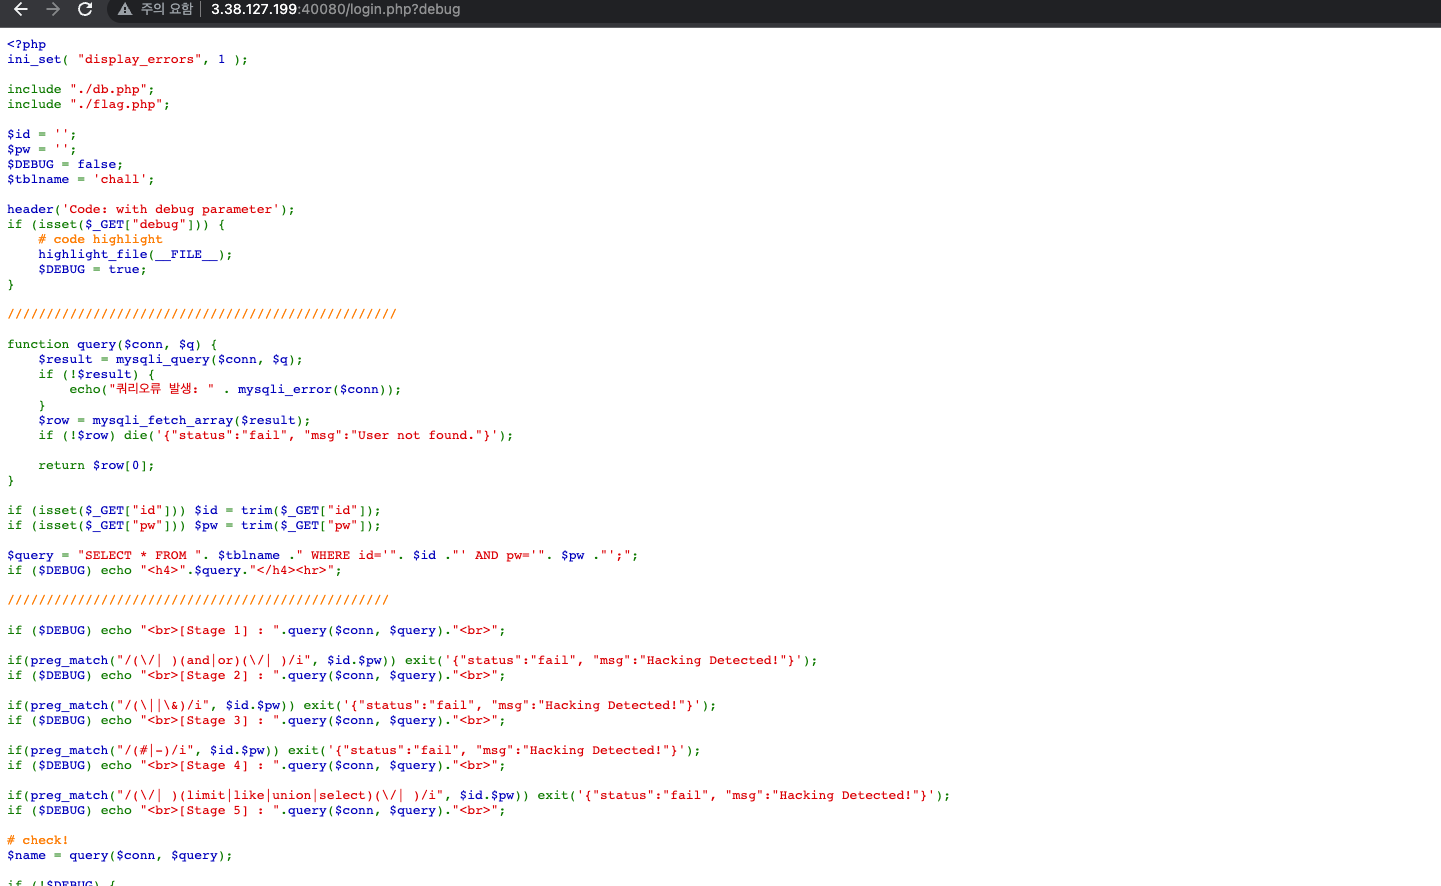The height and width of the screenshot is (886, 1441).
Task: Click the $pw = trim($_GET["pw"]) line
Action: [194, 525]
